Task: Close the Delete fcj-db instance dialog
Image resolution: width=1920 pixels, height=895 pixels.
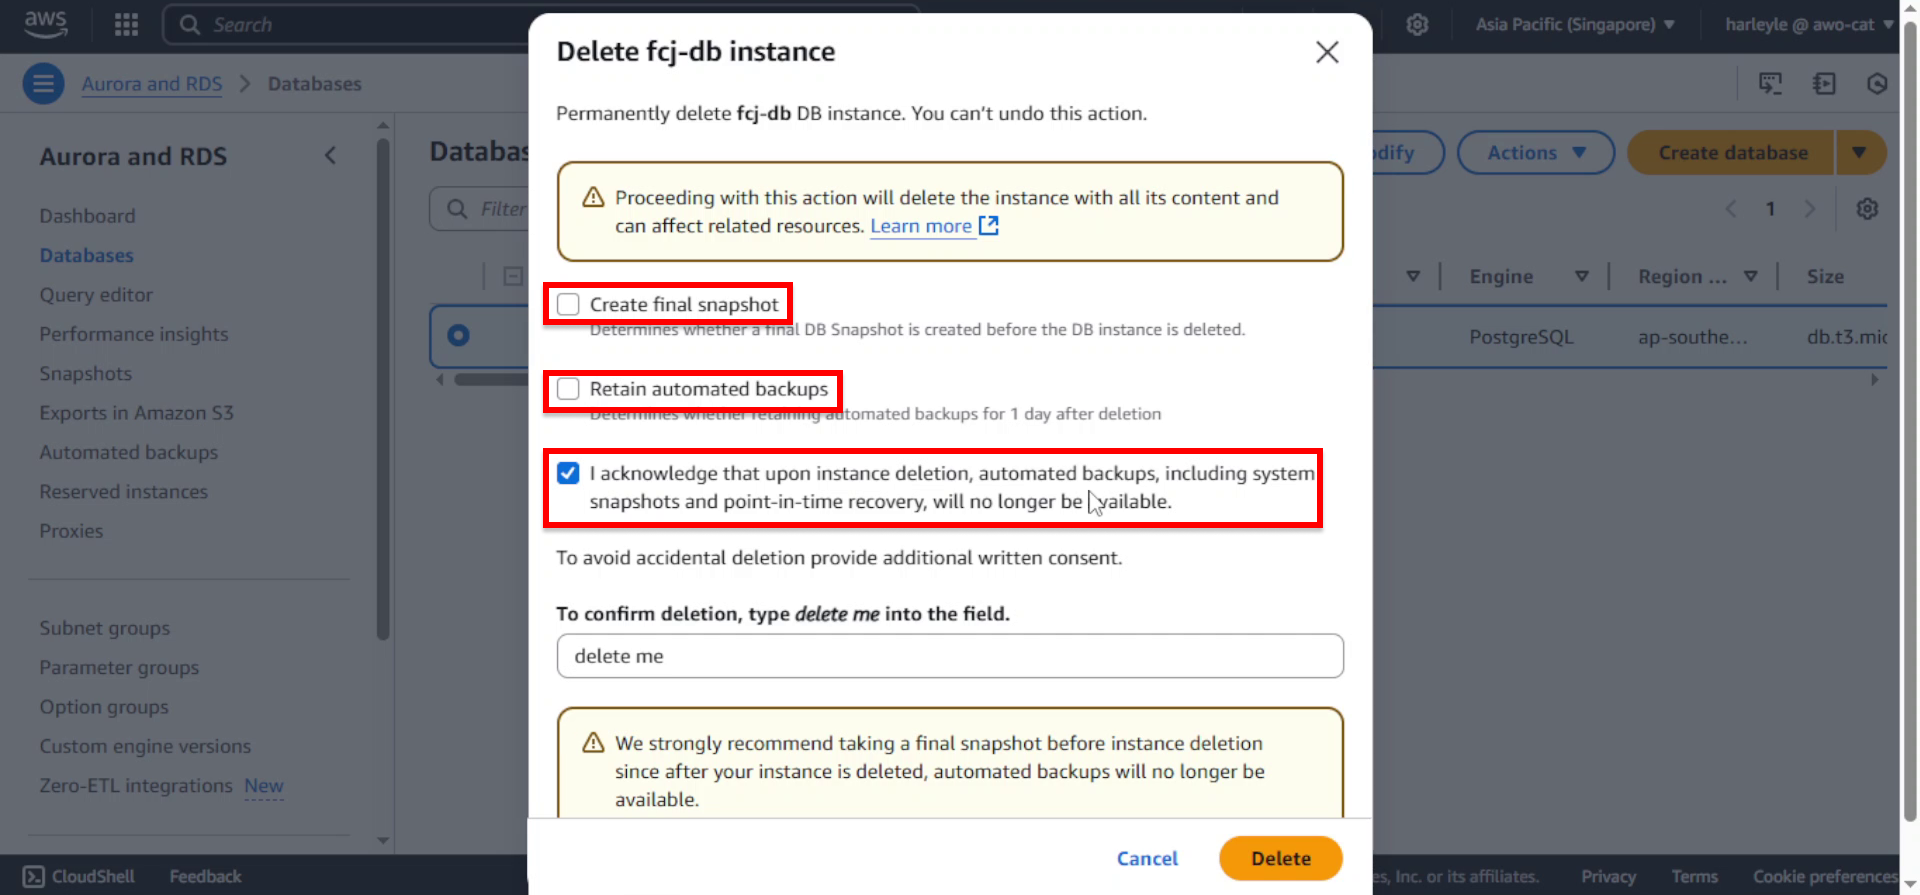Action: pos(1327,52)
